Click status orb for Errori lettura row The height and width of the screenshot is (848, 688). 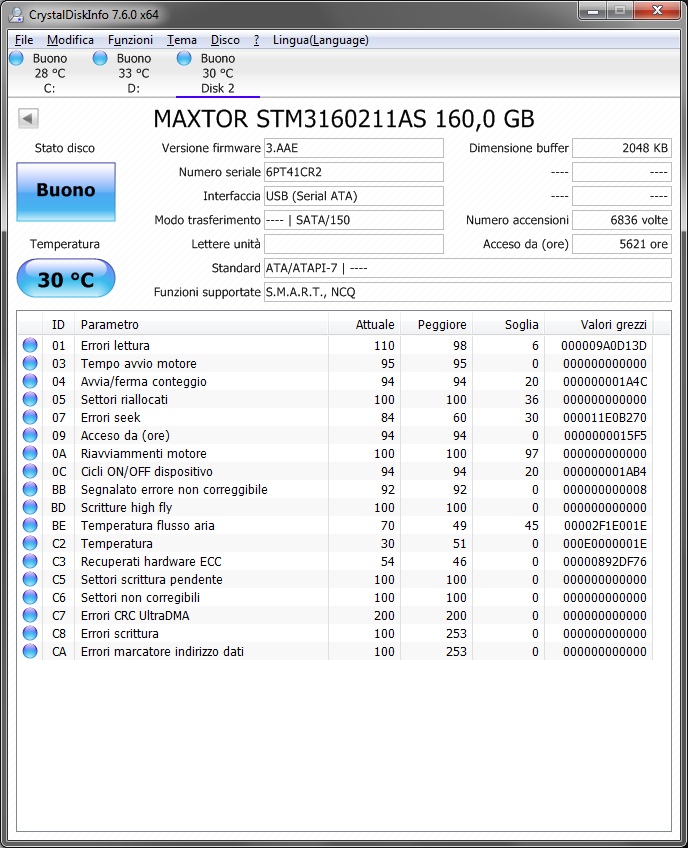tap(30, 346)
